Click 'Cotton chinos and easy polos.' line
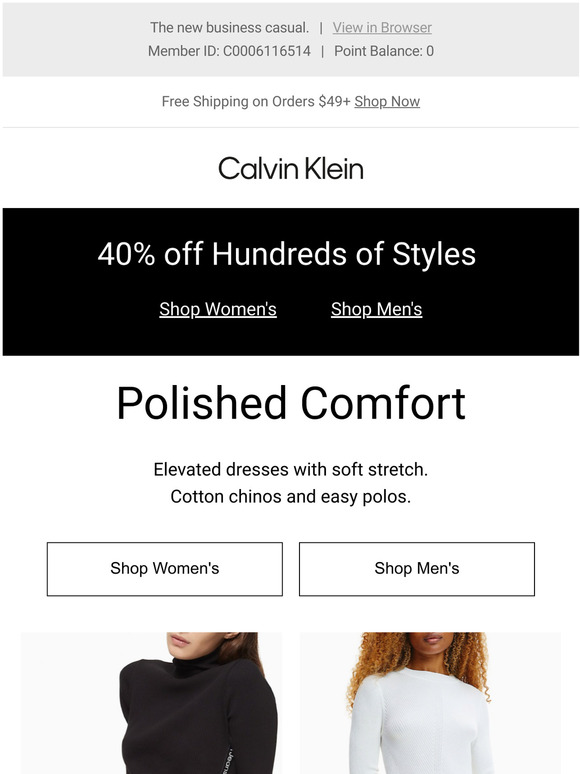Image resolution: width=580 pixels, height=774 pixels. (291, 497)
